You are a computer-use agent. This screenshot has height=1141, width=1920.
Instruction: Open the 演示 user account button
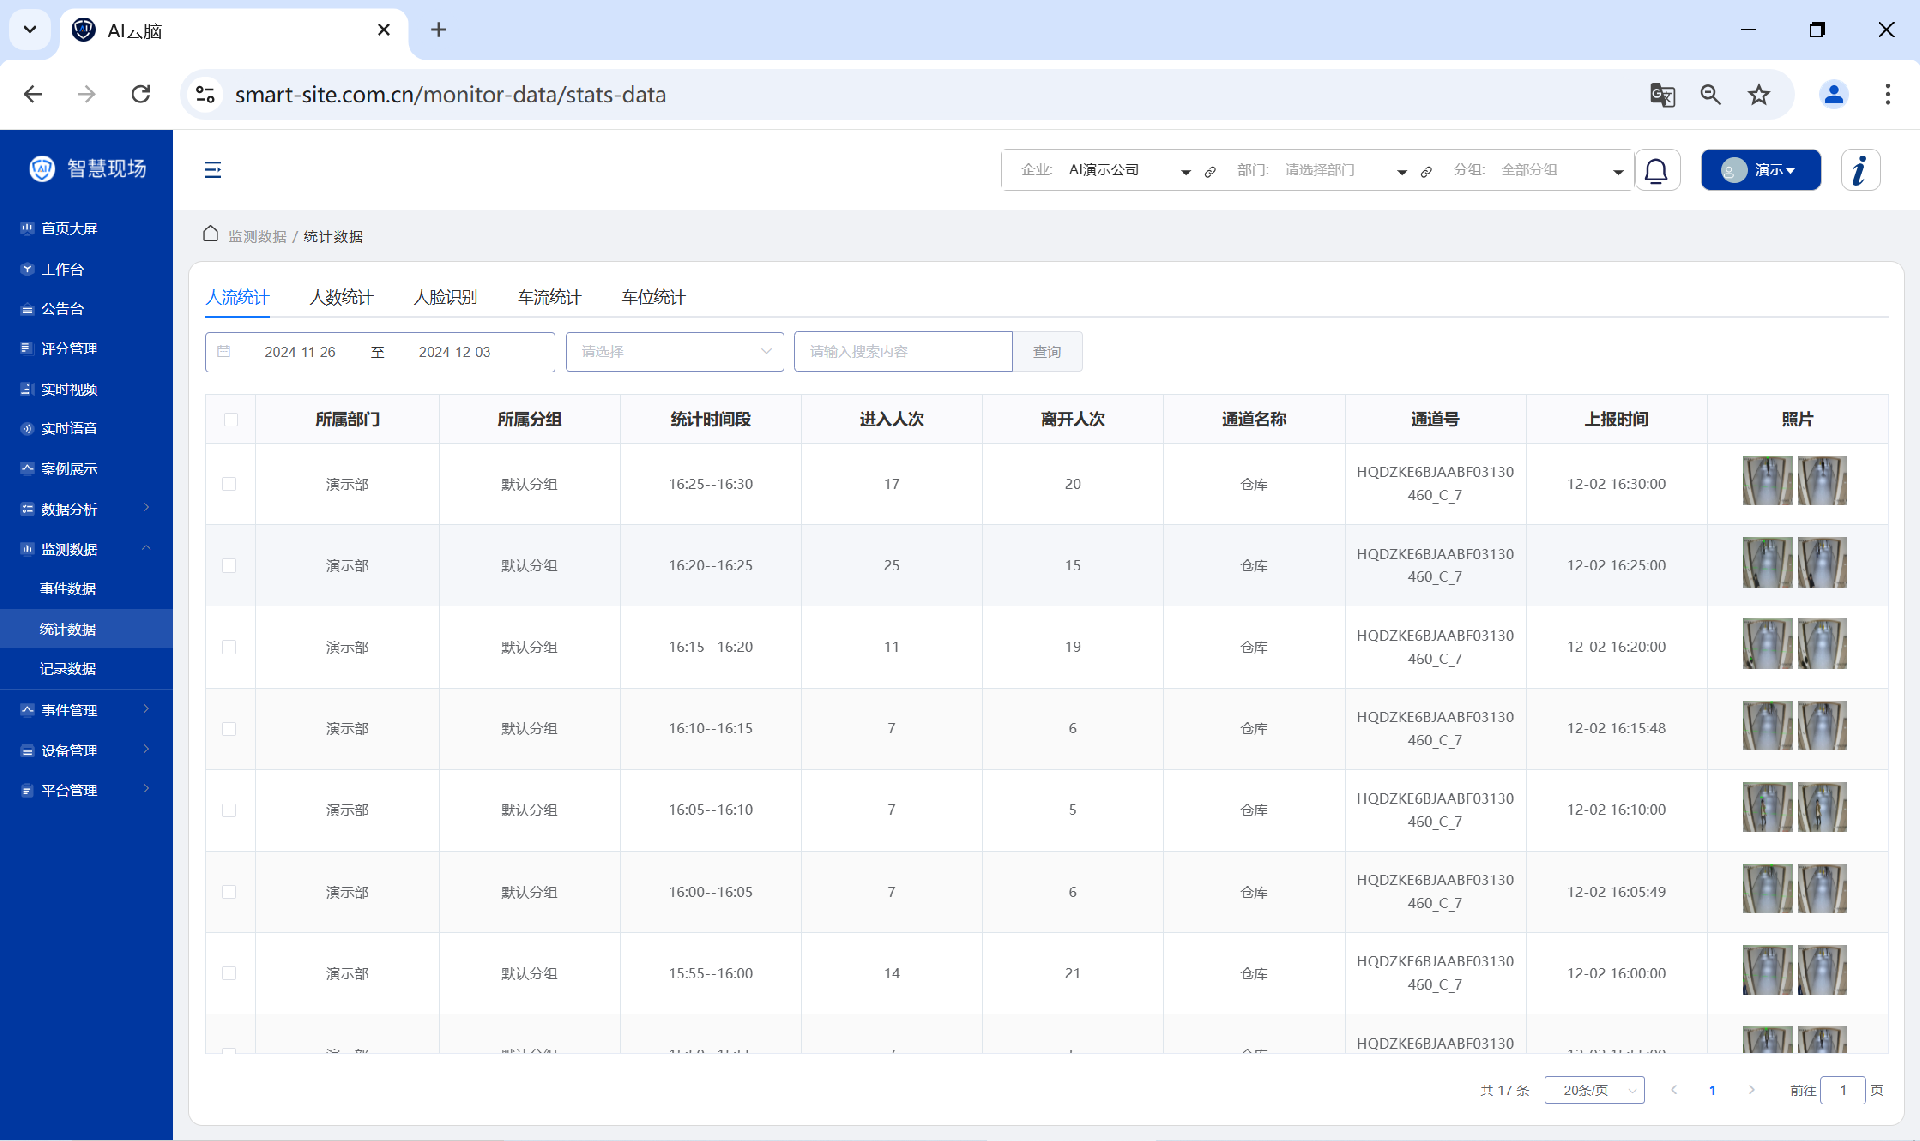point(1760,170)
